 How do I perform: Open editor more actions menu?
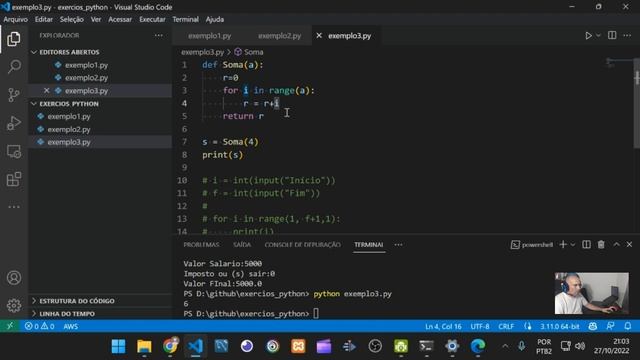627,36
